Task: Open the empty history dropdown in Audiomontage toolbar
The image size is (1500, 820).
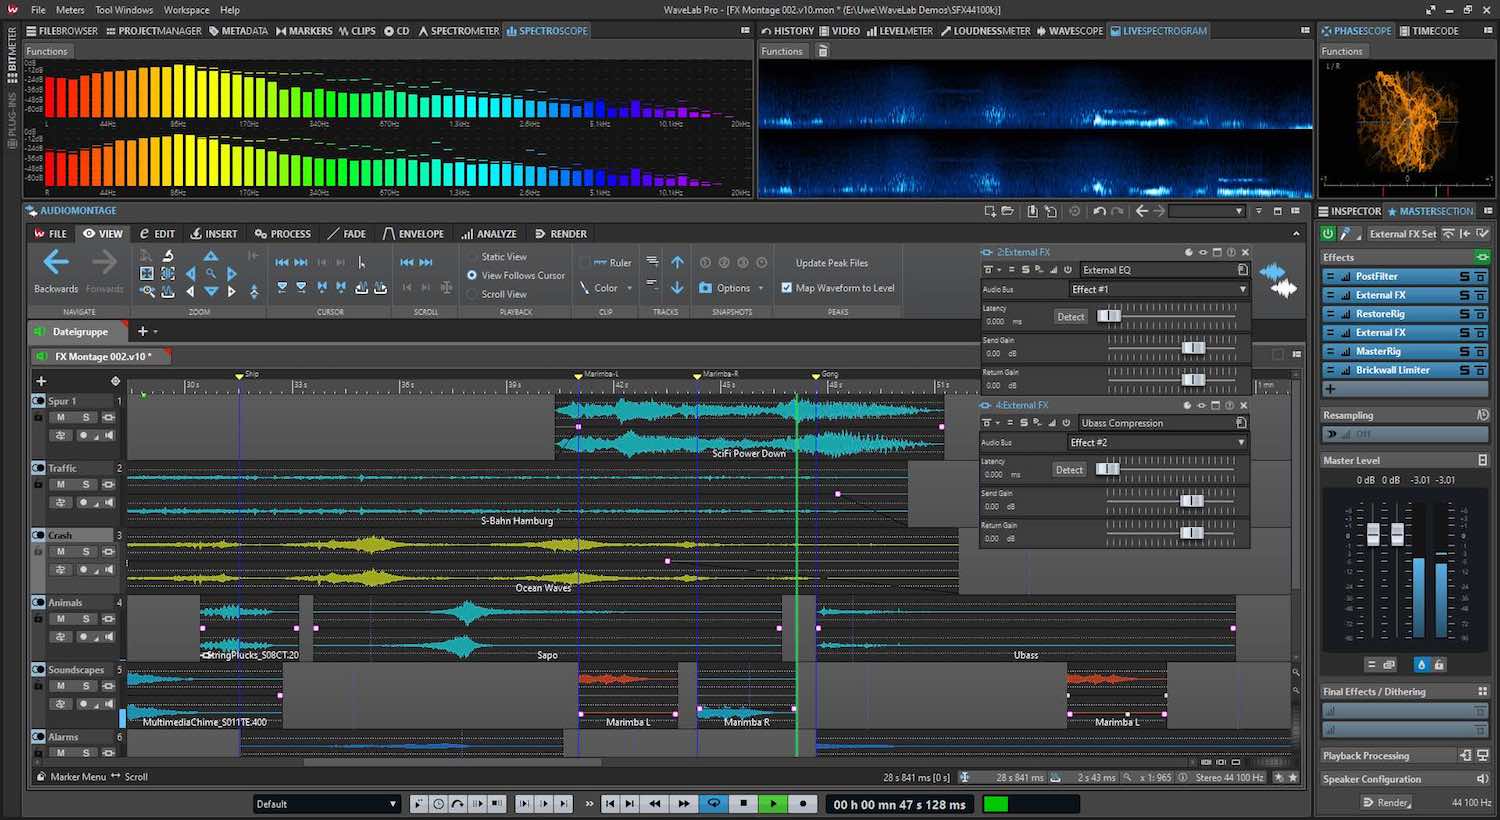Action: (1207, 211)
